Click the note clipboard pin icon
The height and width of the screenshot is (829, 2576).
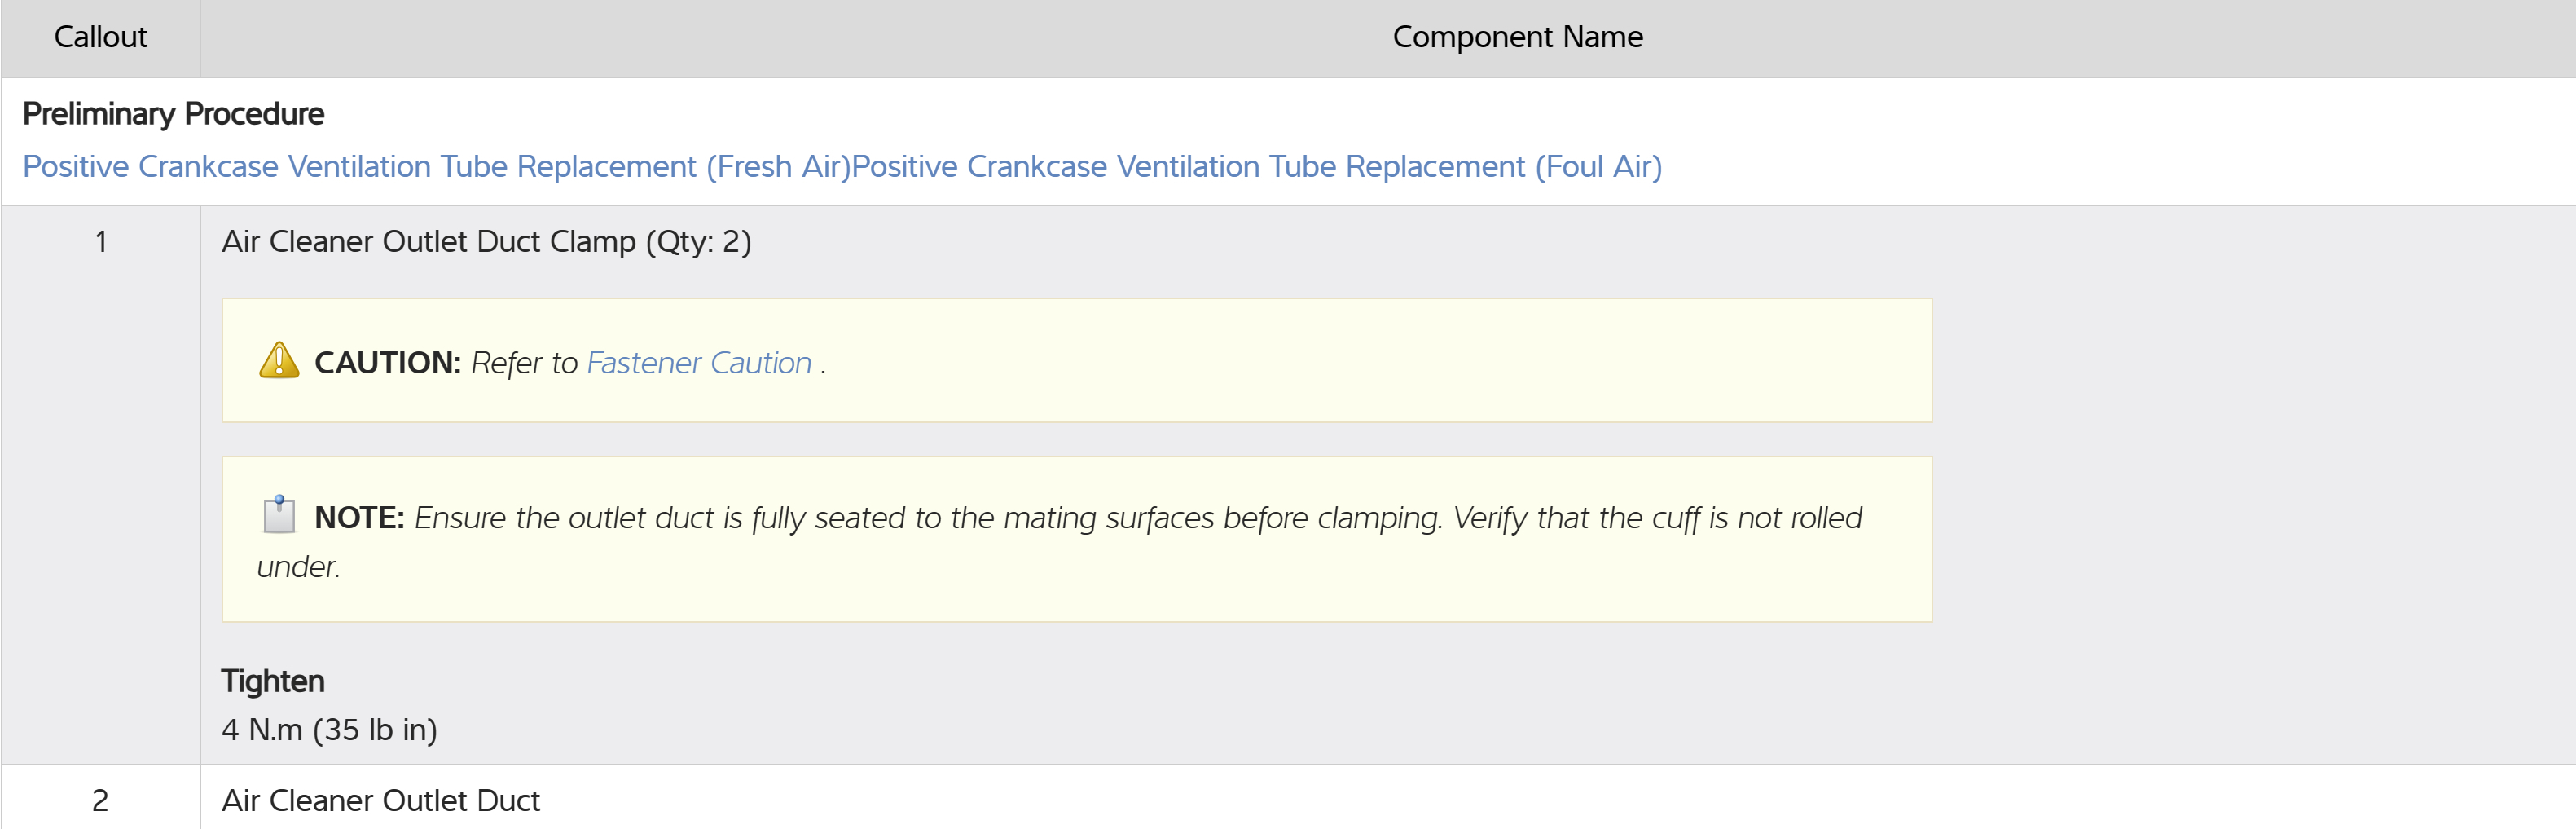point(279,515)
